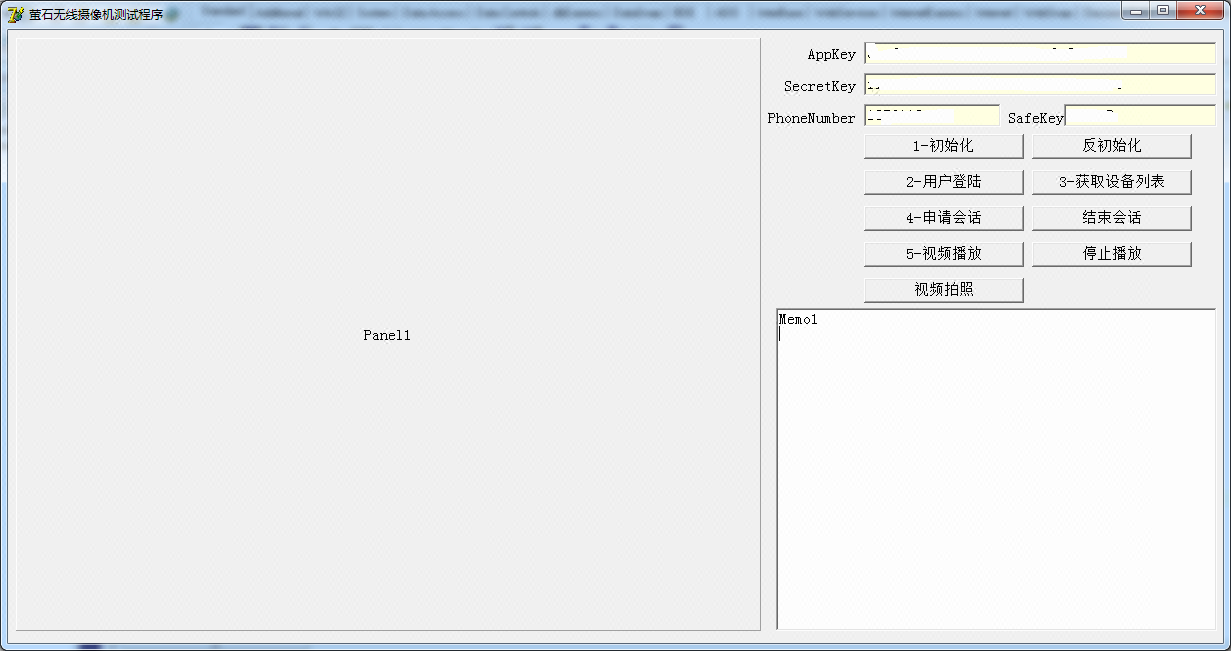Start playback with 5-视频播放 button
1231x651 pixels.
click(943, 254)
